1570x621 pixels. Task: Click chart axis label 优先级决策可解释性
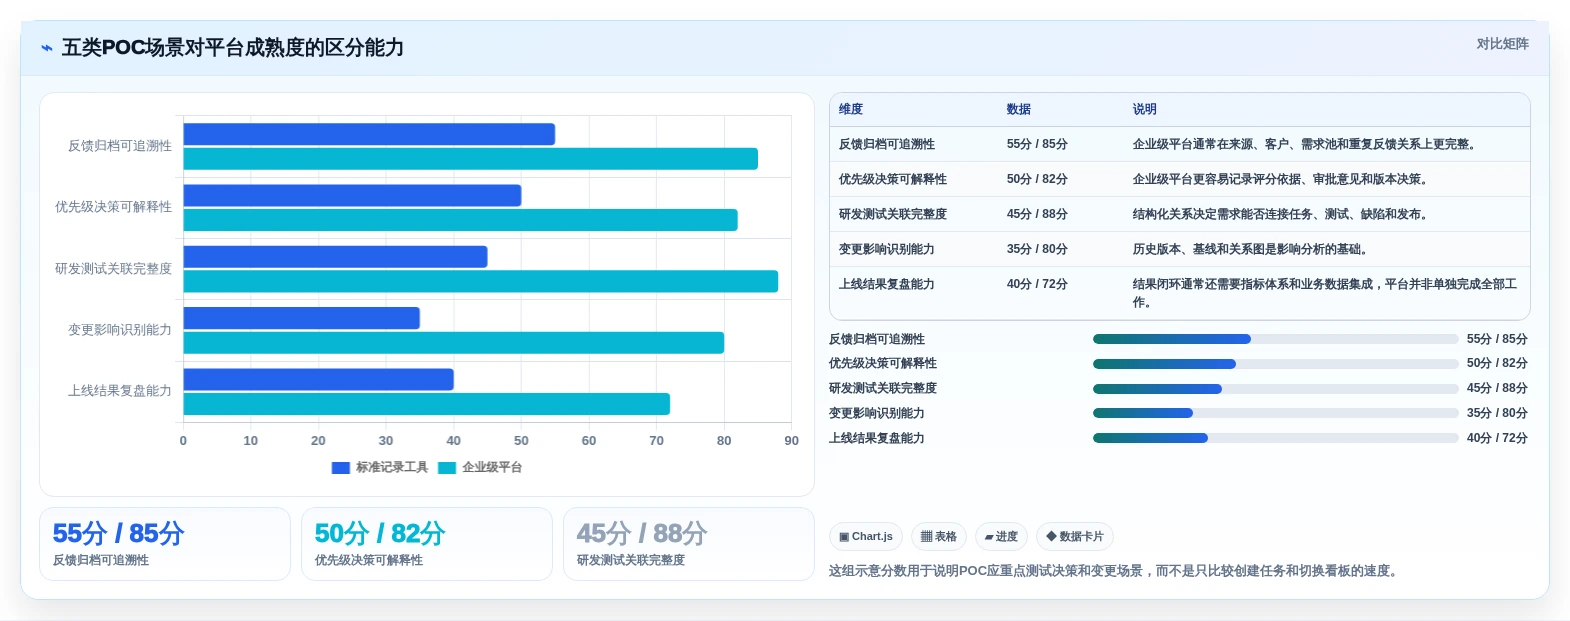pyautogui.click(x=113, y=207)
